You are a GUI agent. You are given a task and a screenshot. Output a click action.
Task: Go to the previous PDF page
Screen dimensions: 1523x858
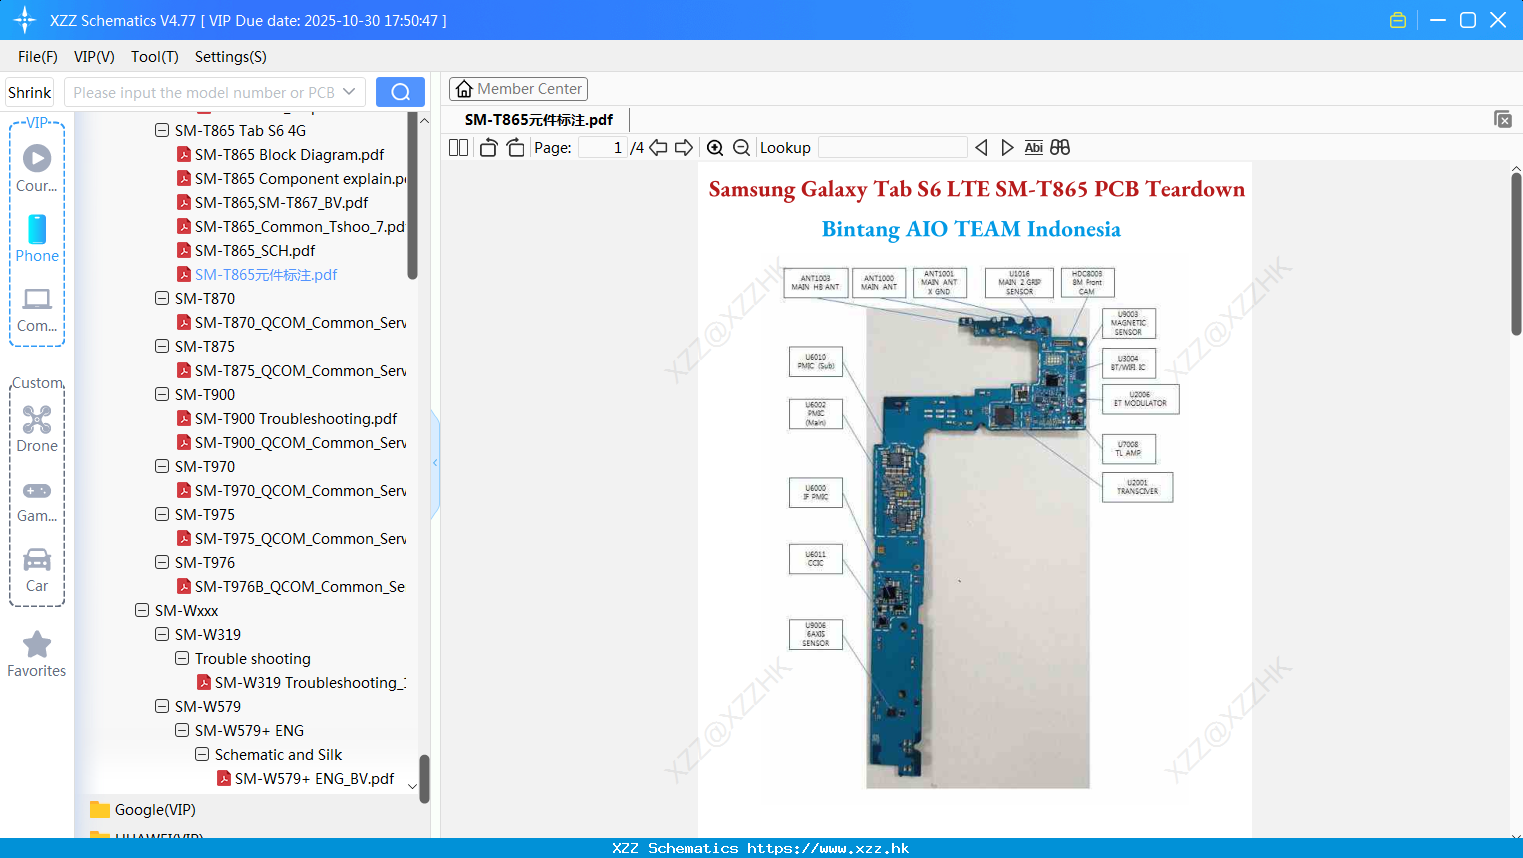658,148
